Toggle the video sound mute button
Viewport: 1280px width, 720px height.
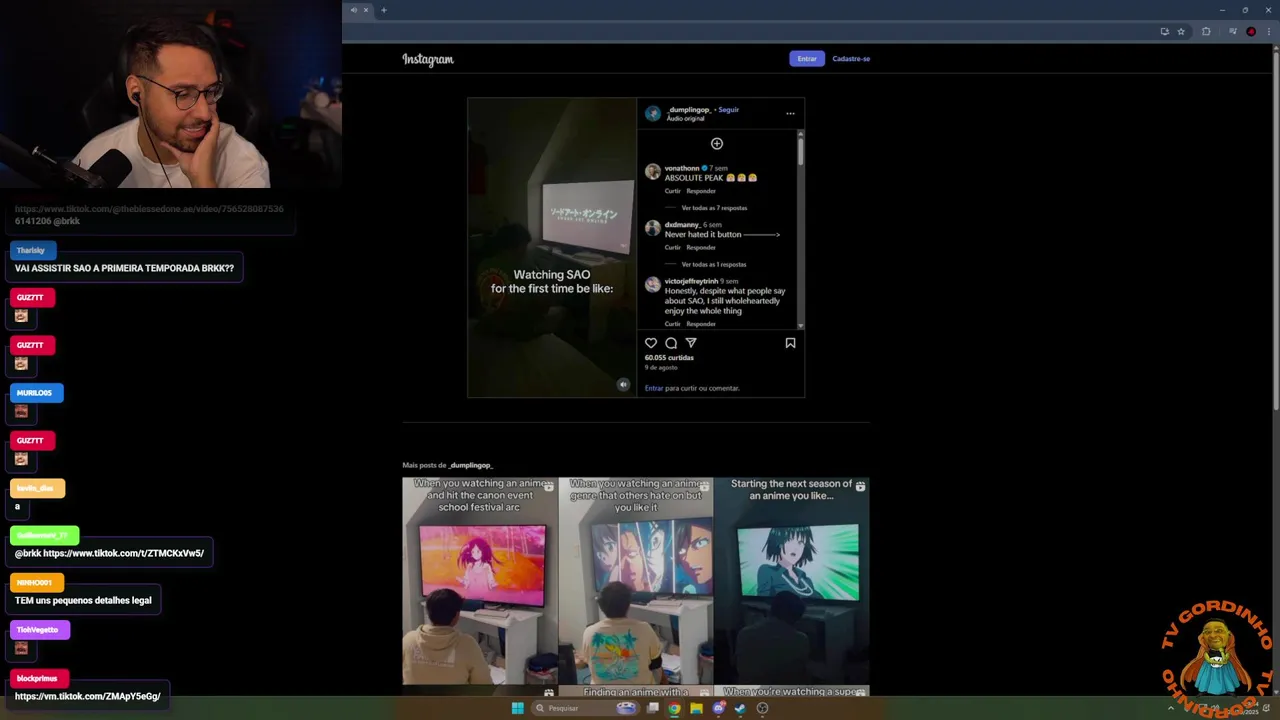click(x=623, y=384)
